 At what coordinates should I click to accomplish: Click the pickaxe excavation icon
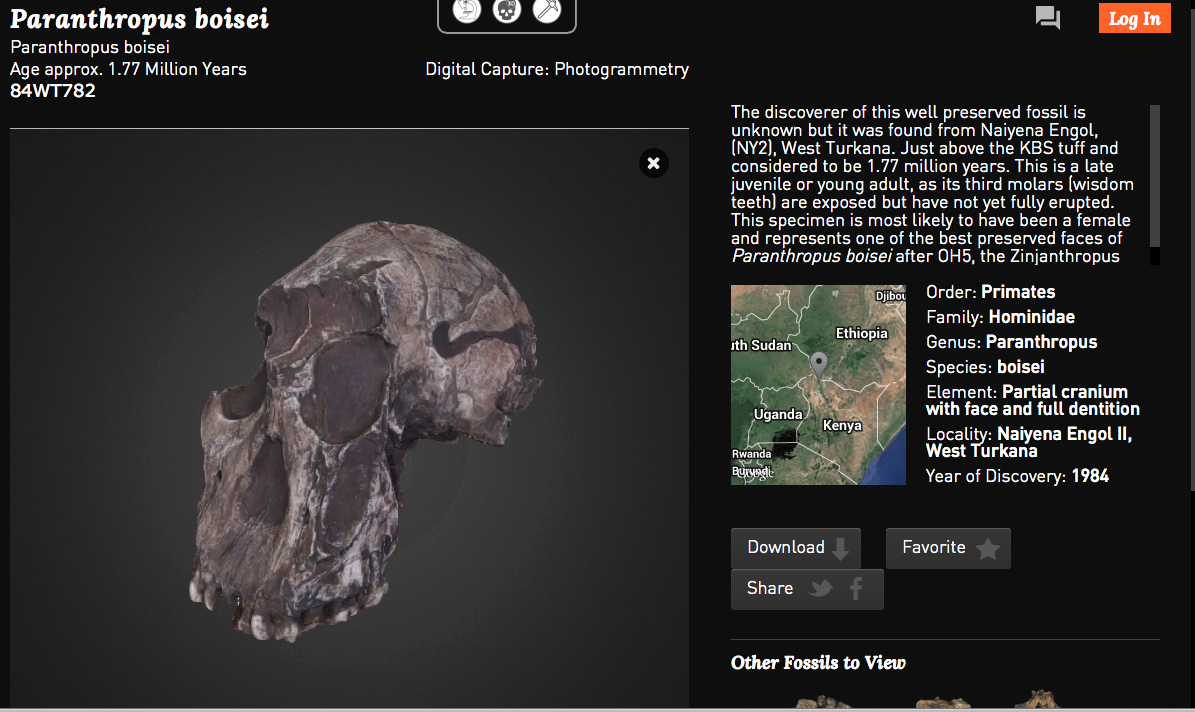pyautogui.click(x=547, y=11)
